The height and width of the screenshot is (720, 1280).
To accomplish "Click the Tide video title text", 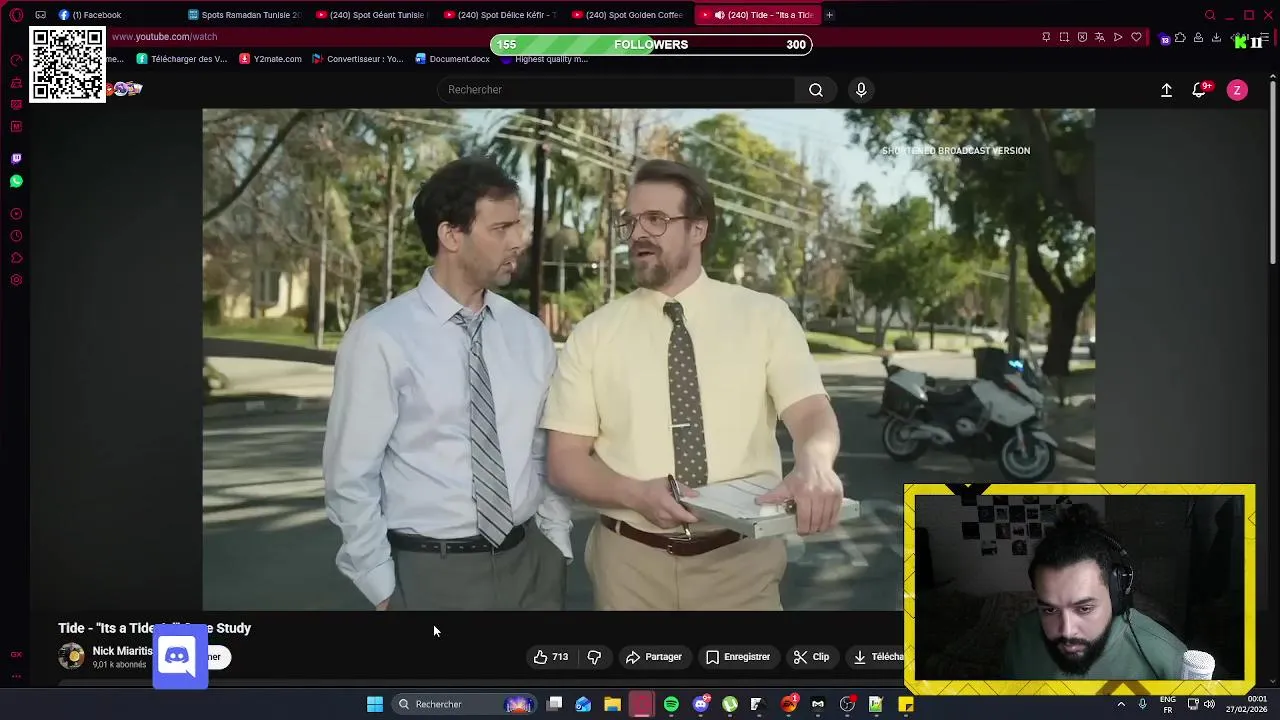I will pos(154,628).
